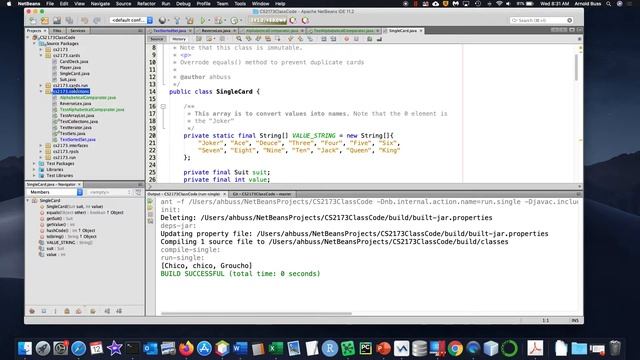The height and width of the screenshot is (360, 640).
Task: Click the red stop macro recording icon
Action: [346, 39]
